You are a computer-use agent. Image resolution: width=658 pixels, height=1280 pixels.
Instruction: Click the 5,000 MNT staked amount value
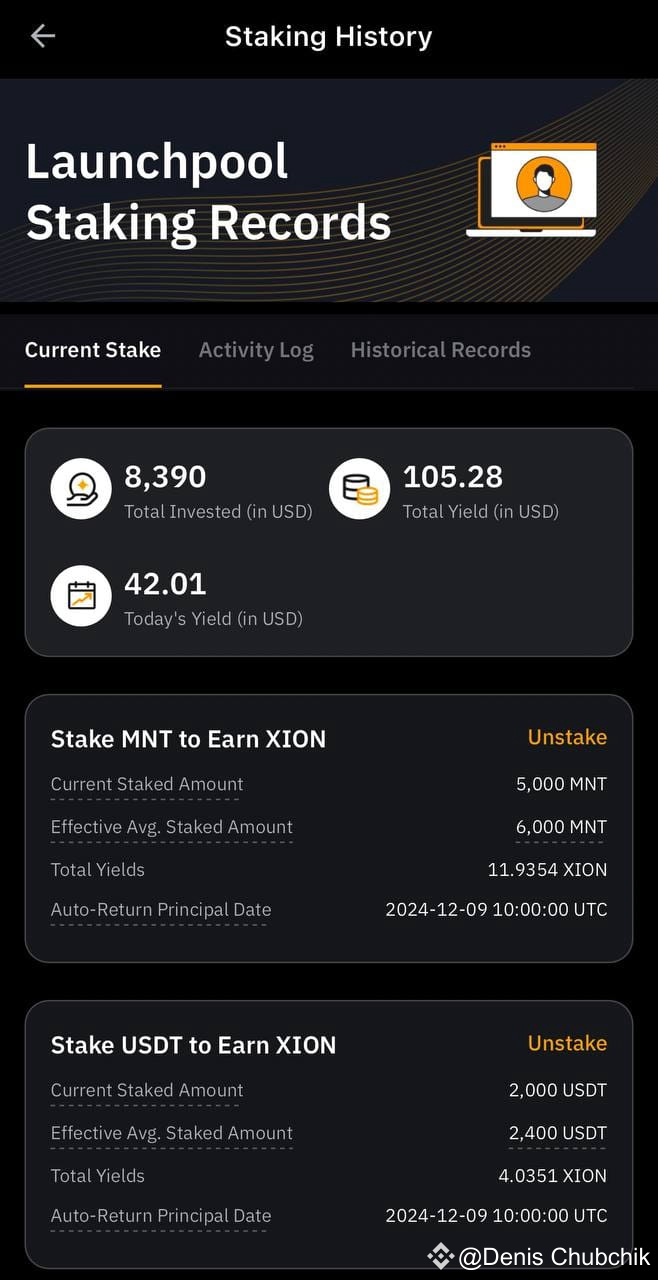(560, 784)
